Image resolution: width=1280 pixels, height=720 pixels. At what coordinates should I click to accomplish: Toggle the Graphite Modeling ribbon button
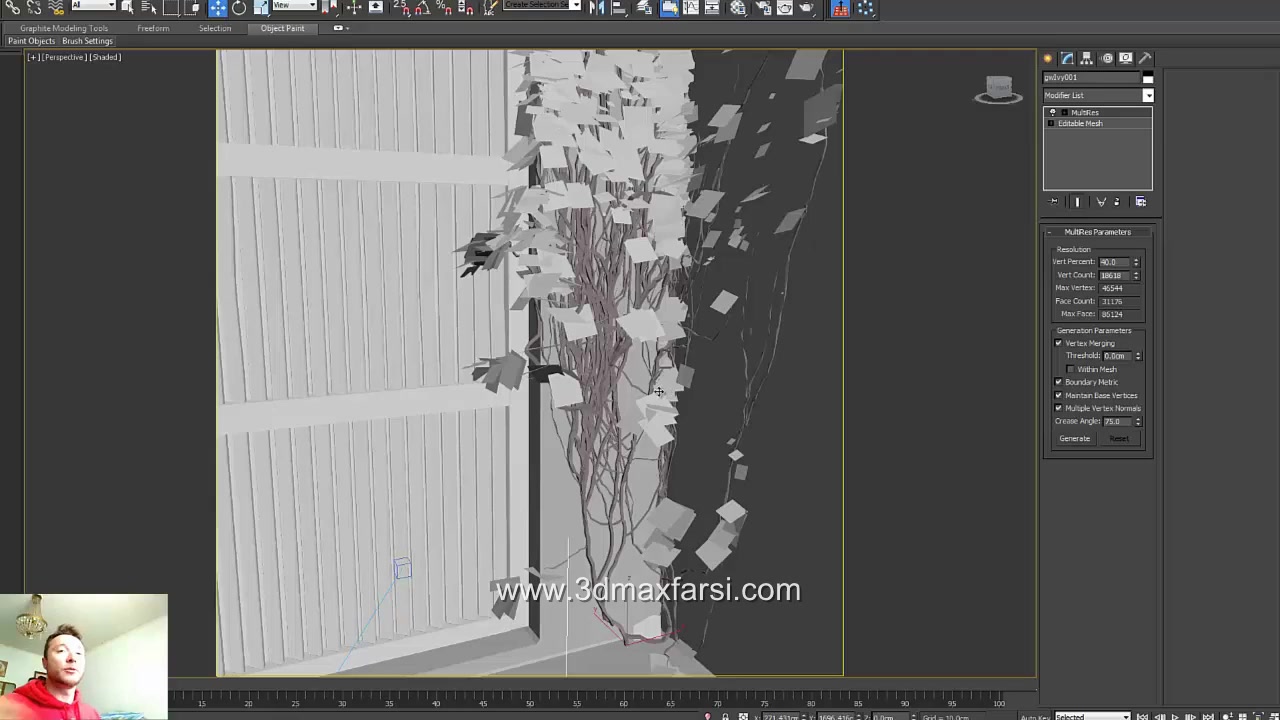[x=670, y=8]
